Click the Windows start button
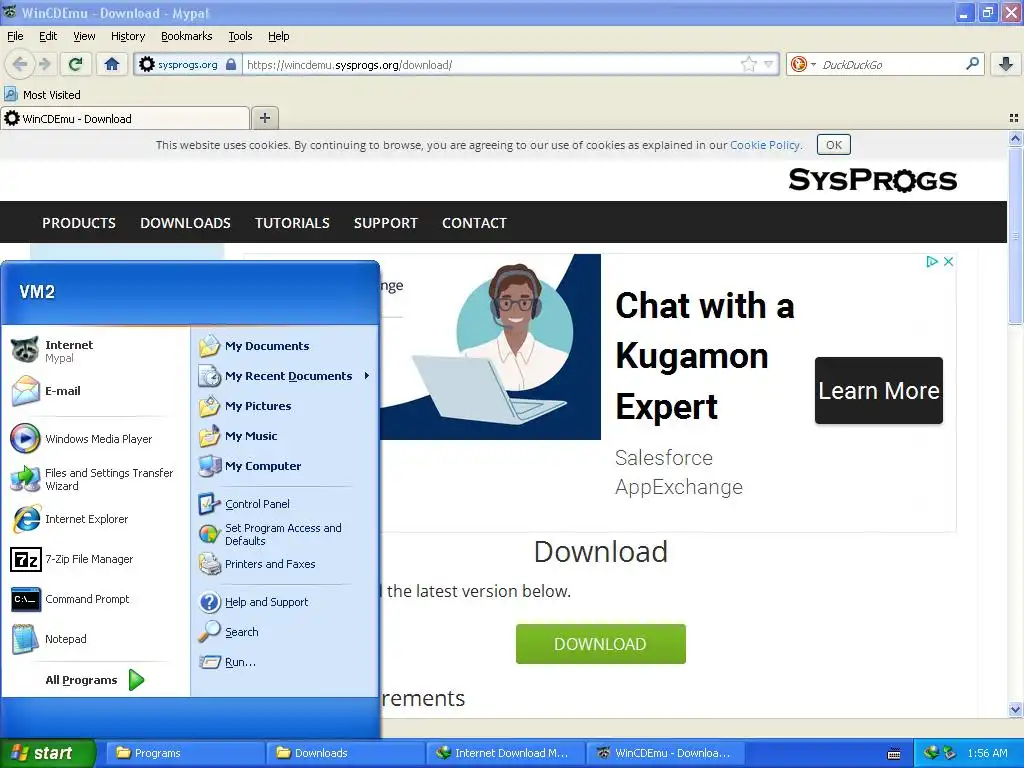The image size is (1024, 768). point(47,753)
